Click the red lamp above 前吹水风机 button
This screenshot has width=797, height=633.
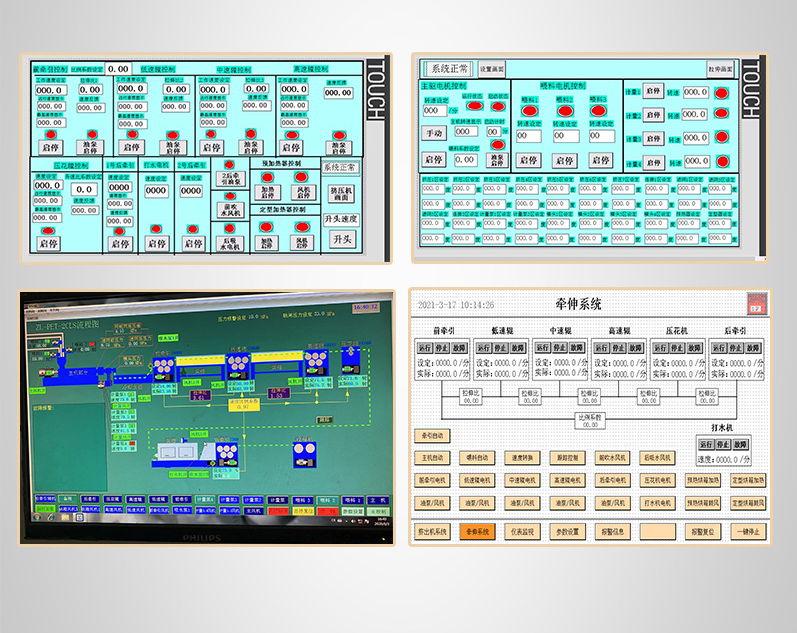231,195
